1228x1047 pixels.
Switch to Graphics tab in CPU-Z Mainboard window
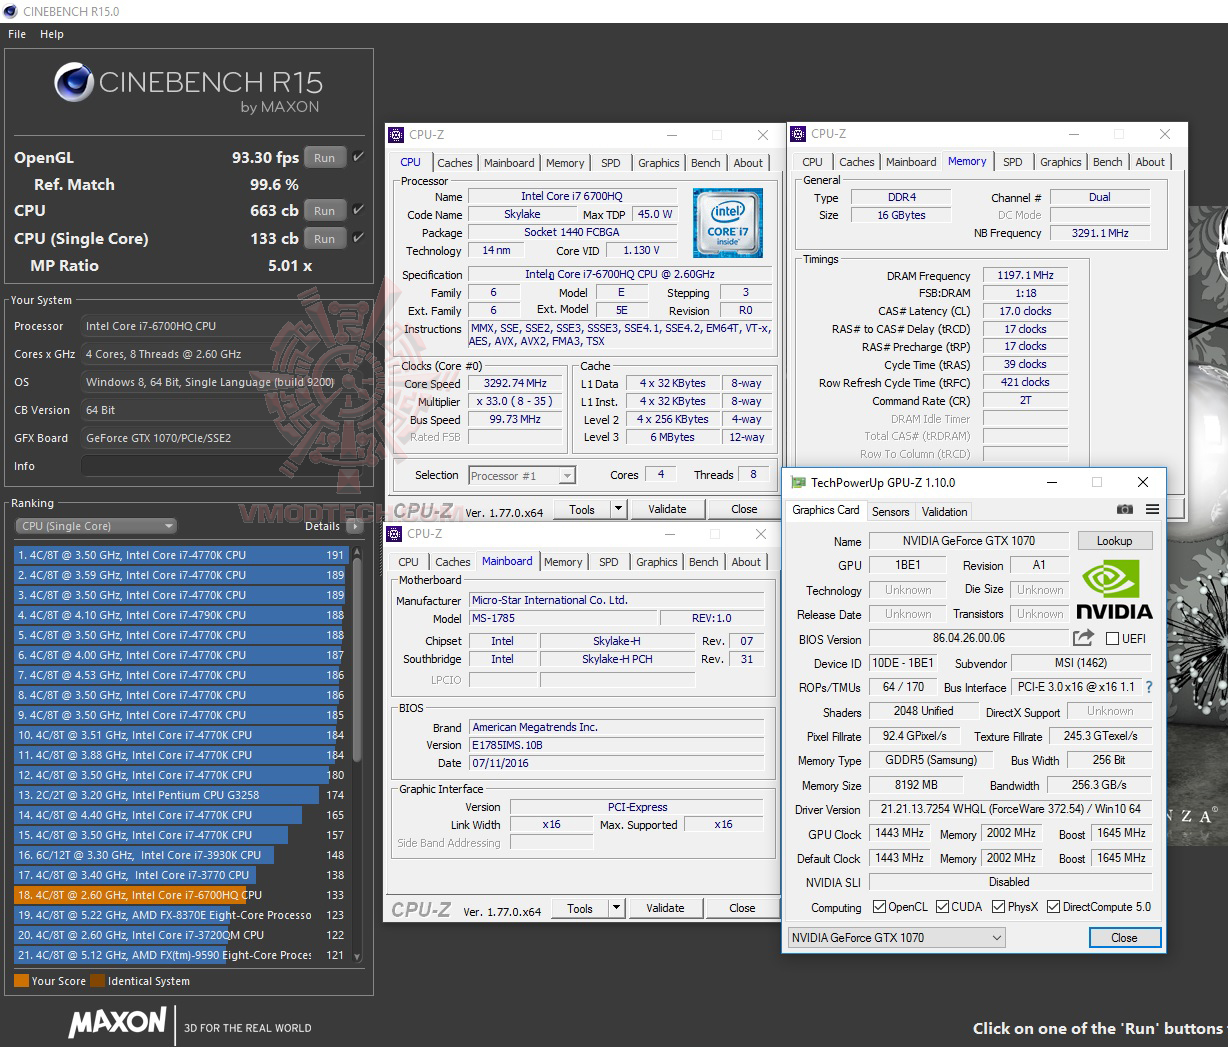point(657,562)
